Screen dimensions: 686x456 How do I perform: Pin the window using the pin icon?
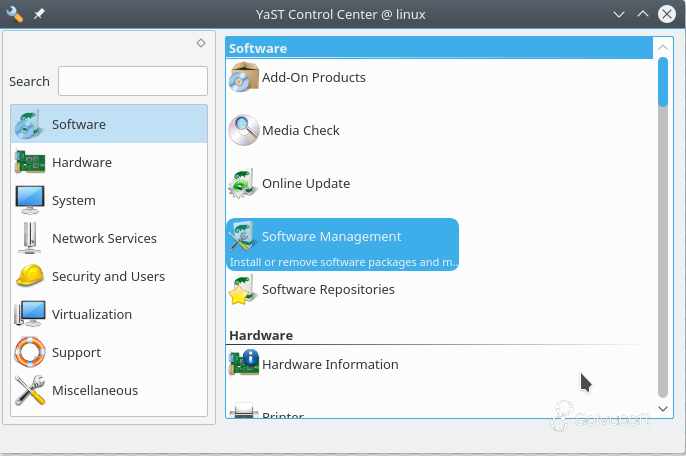pyautogui.click(x=39, y=14)
